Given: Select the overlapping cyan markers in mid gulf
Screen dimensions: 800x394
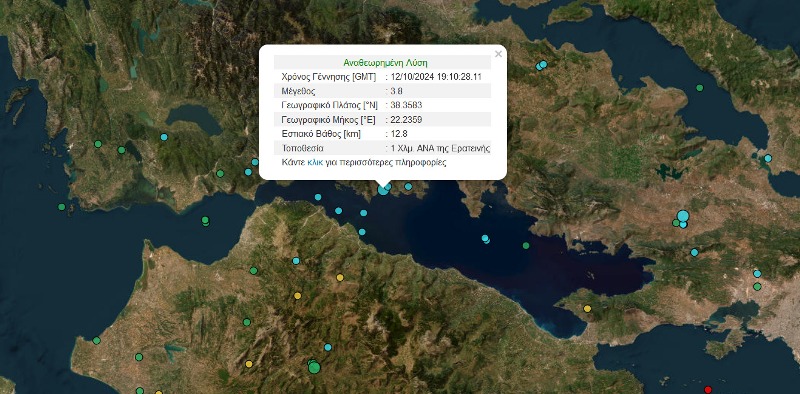Looking at the screenshot, I should click(x=485, y=238).
